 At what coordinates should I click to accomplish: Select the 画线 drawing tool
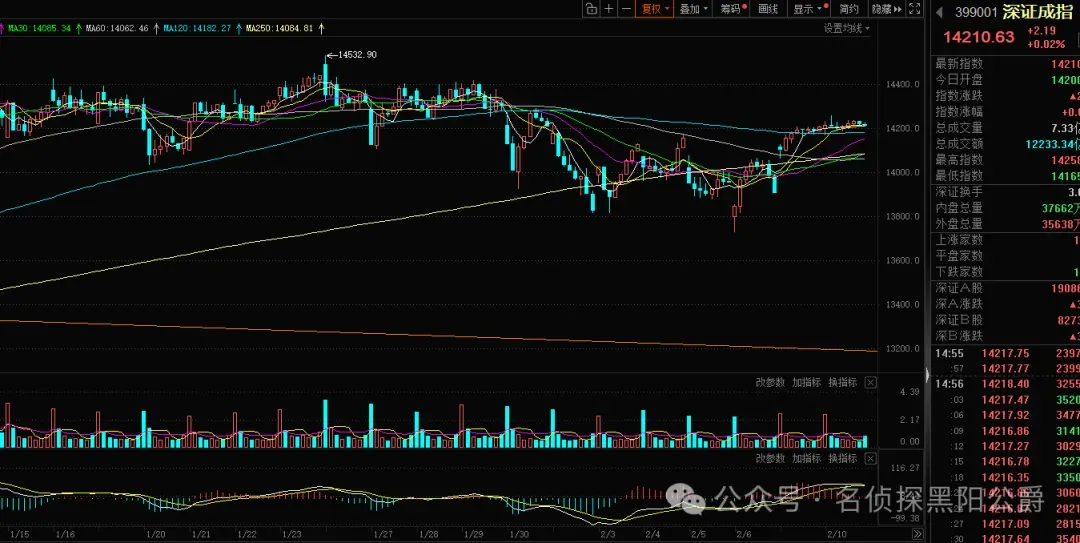(768, 8)
